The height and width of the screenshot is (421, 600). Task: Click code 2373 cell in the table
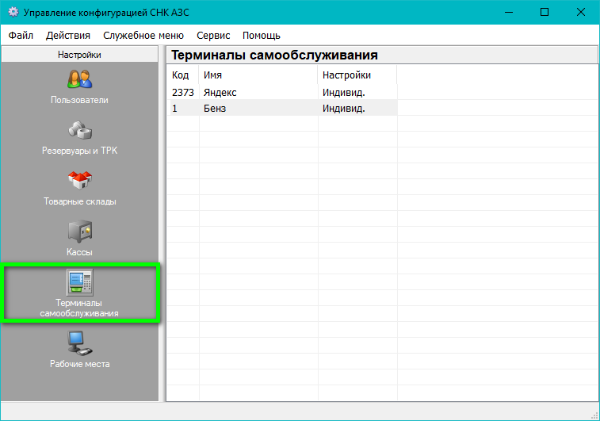[x=182, y=91]
